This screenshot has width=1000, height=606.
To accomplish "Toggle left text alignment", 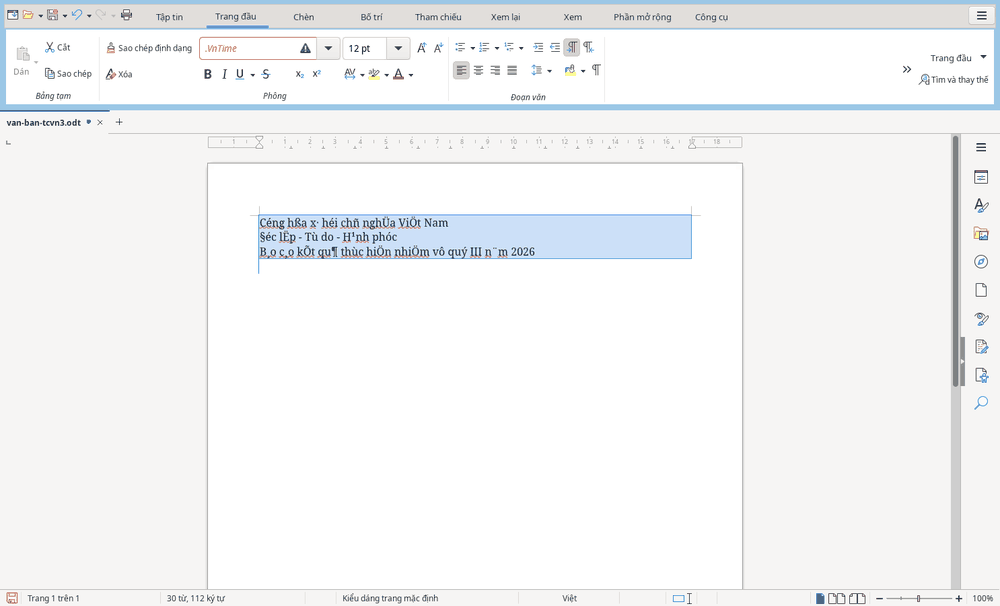I will click(x=461, y=70).
